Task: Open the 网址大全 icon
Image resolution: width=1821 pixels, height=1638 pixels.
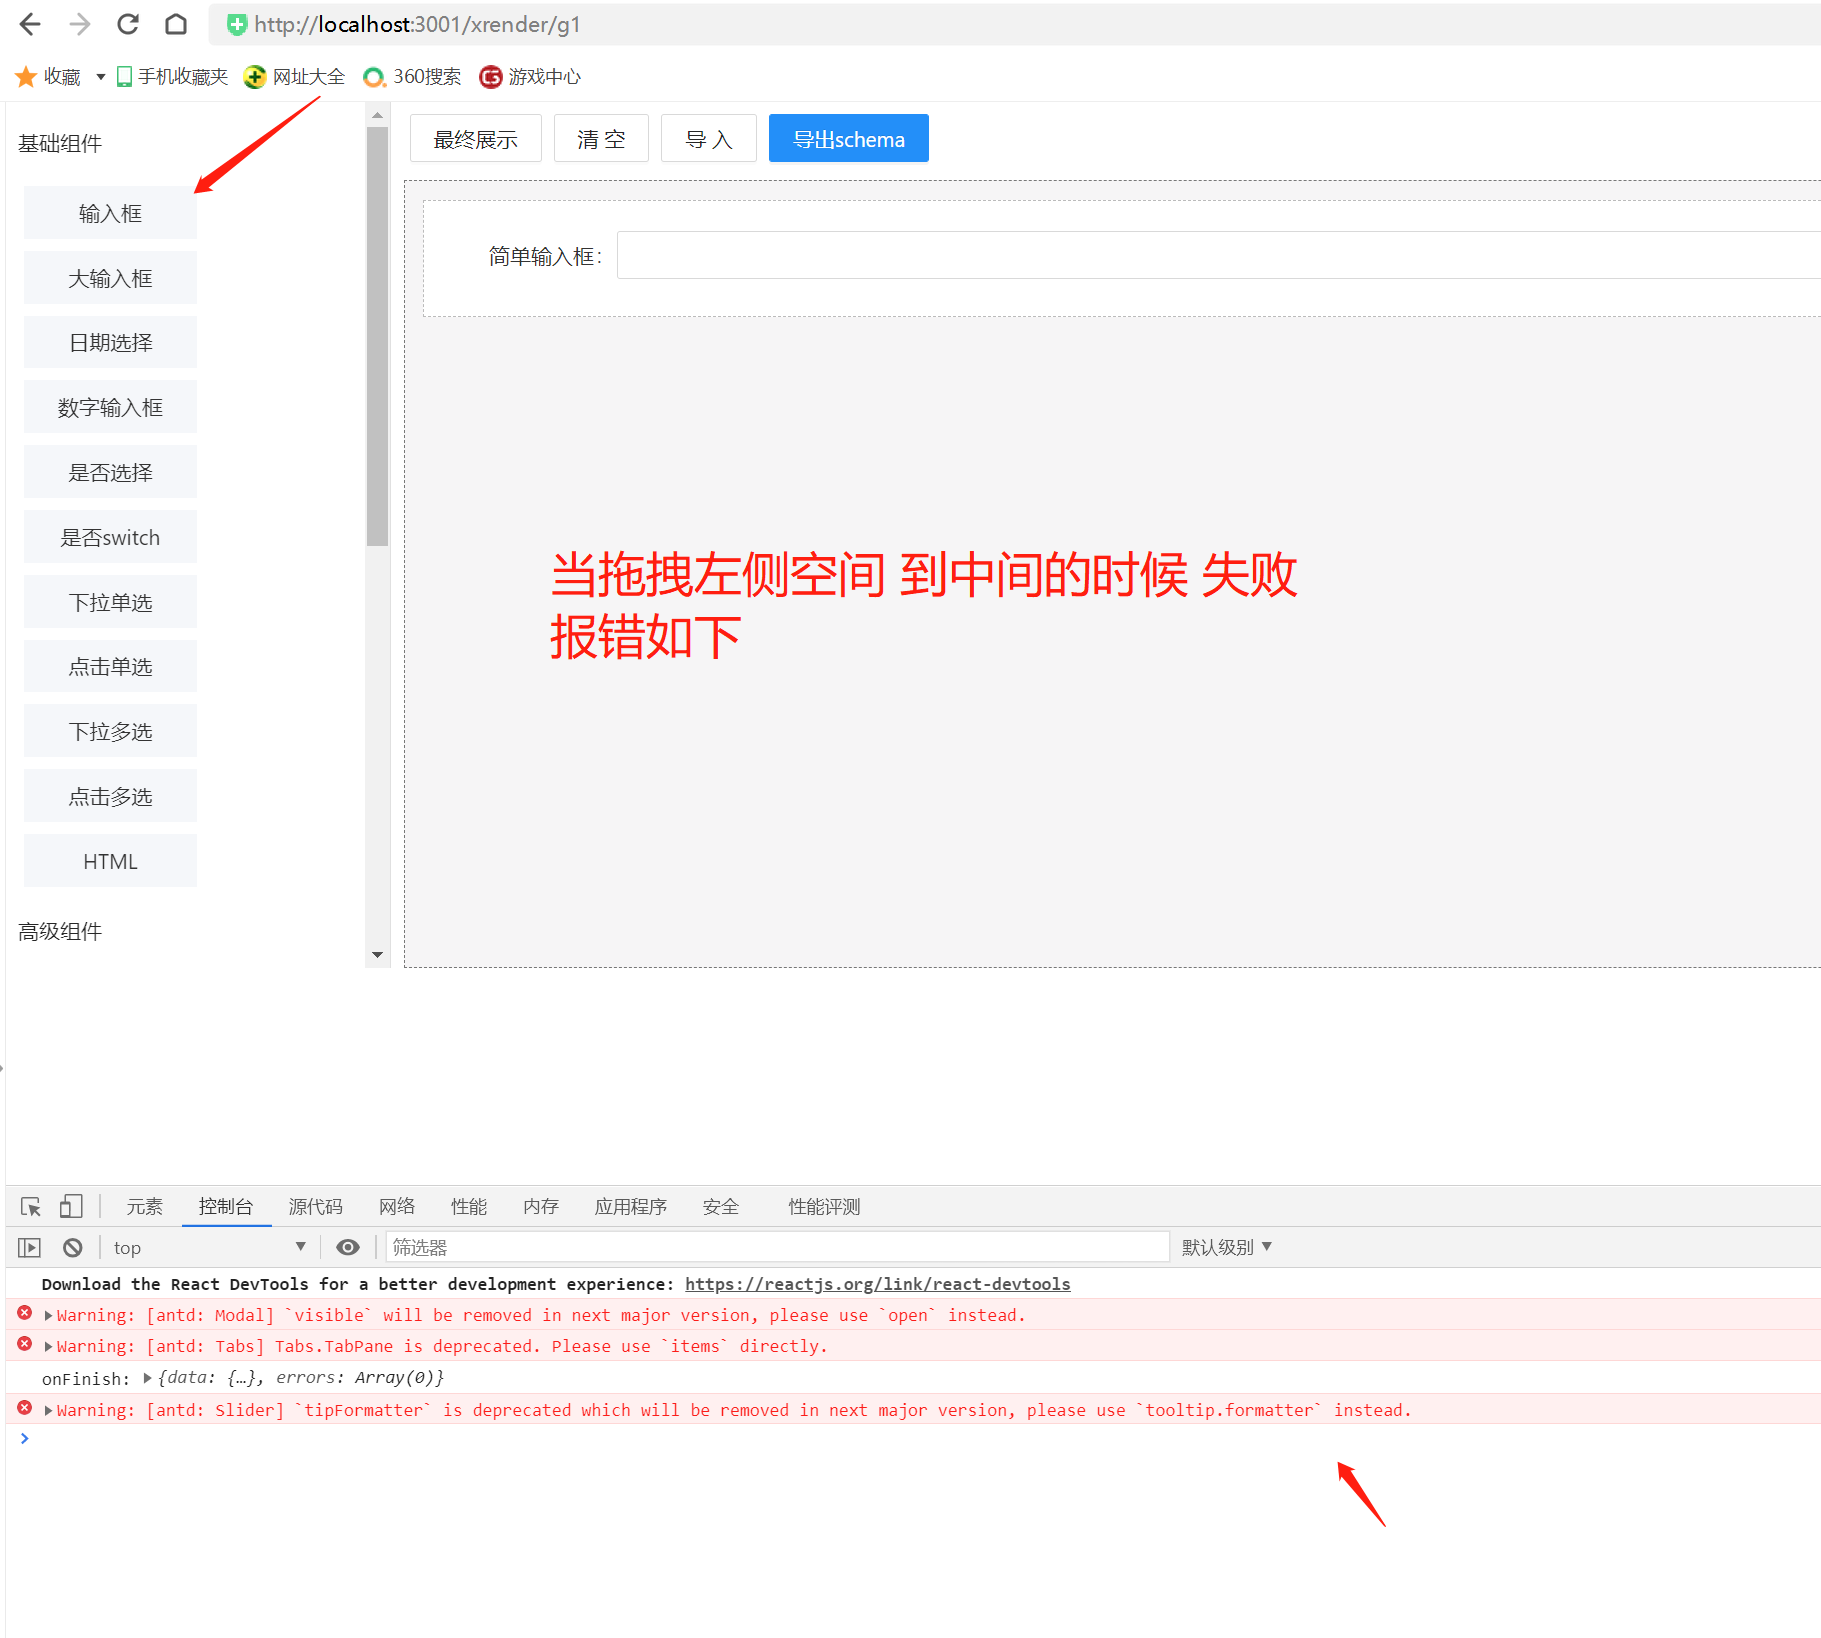Action: click(255, 76)
